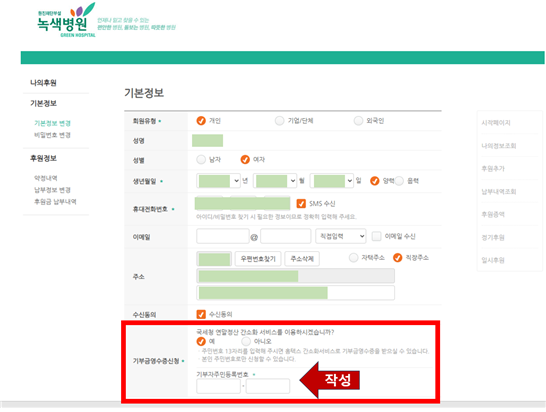Choose 남자 gender option

201,160
